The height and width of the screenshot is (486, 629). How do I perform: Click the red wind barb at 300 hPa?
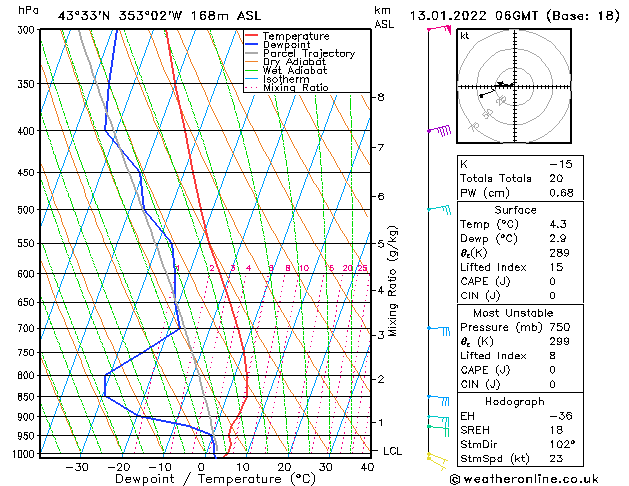point(440,29)
